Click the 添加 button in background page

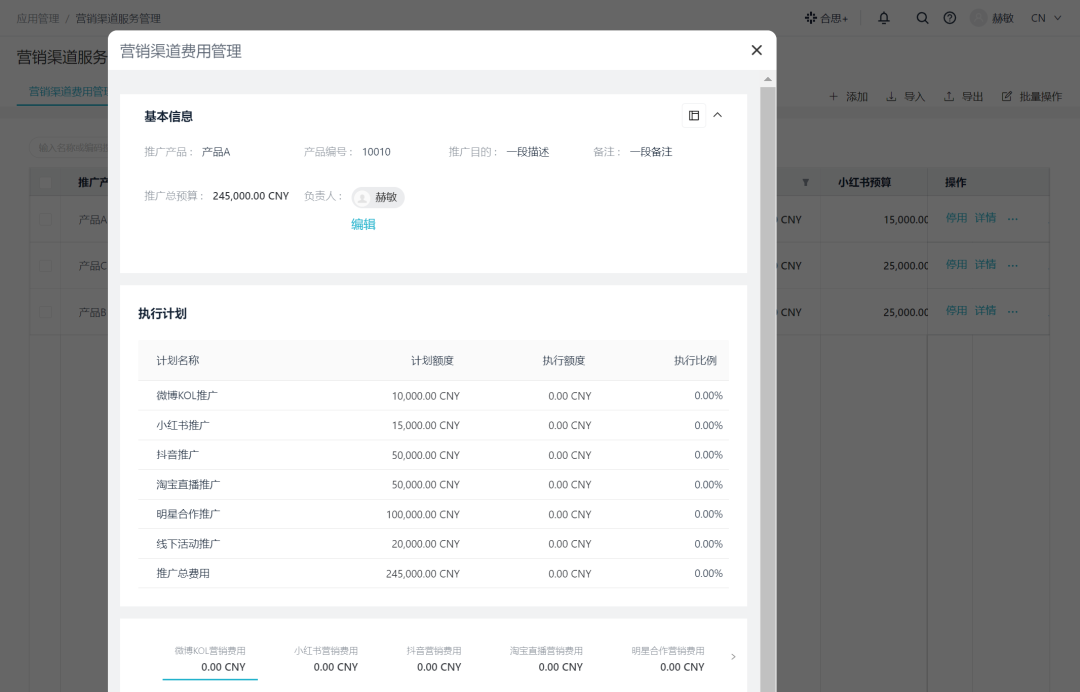tap(848, 96)
